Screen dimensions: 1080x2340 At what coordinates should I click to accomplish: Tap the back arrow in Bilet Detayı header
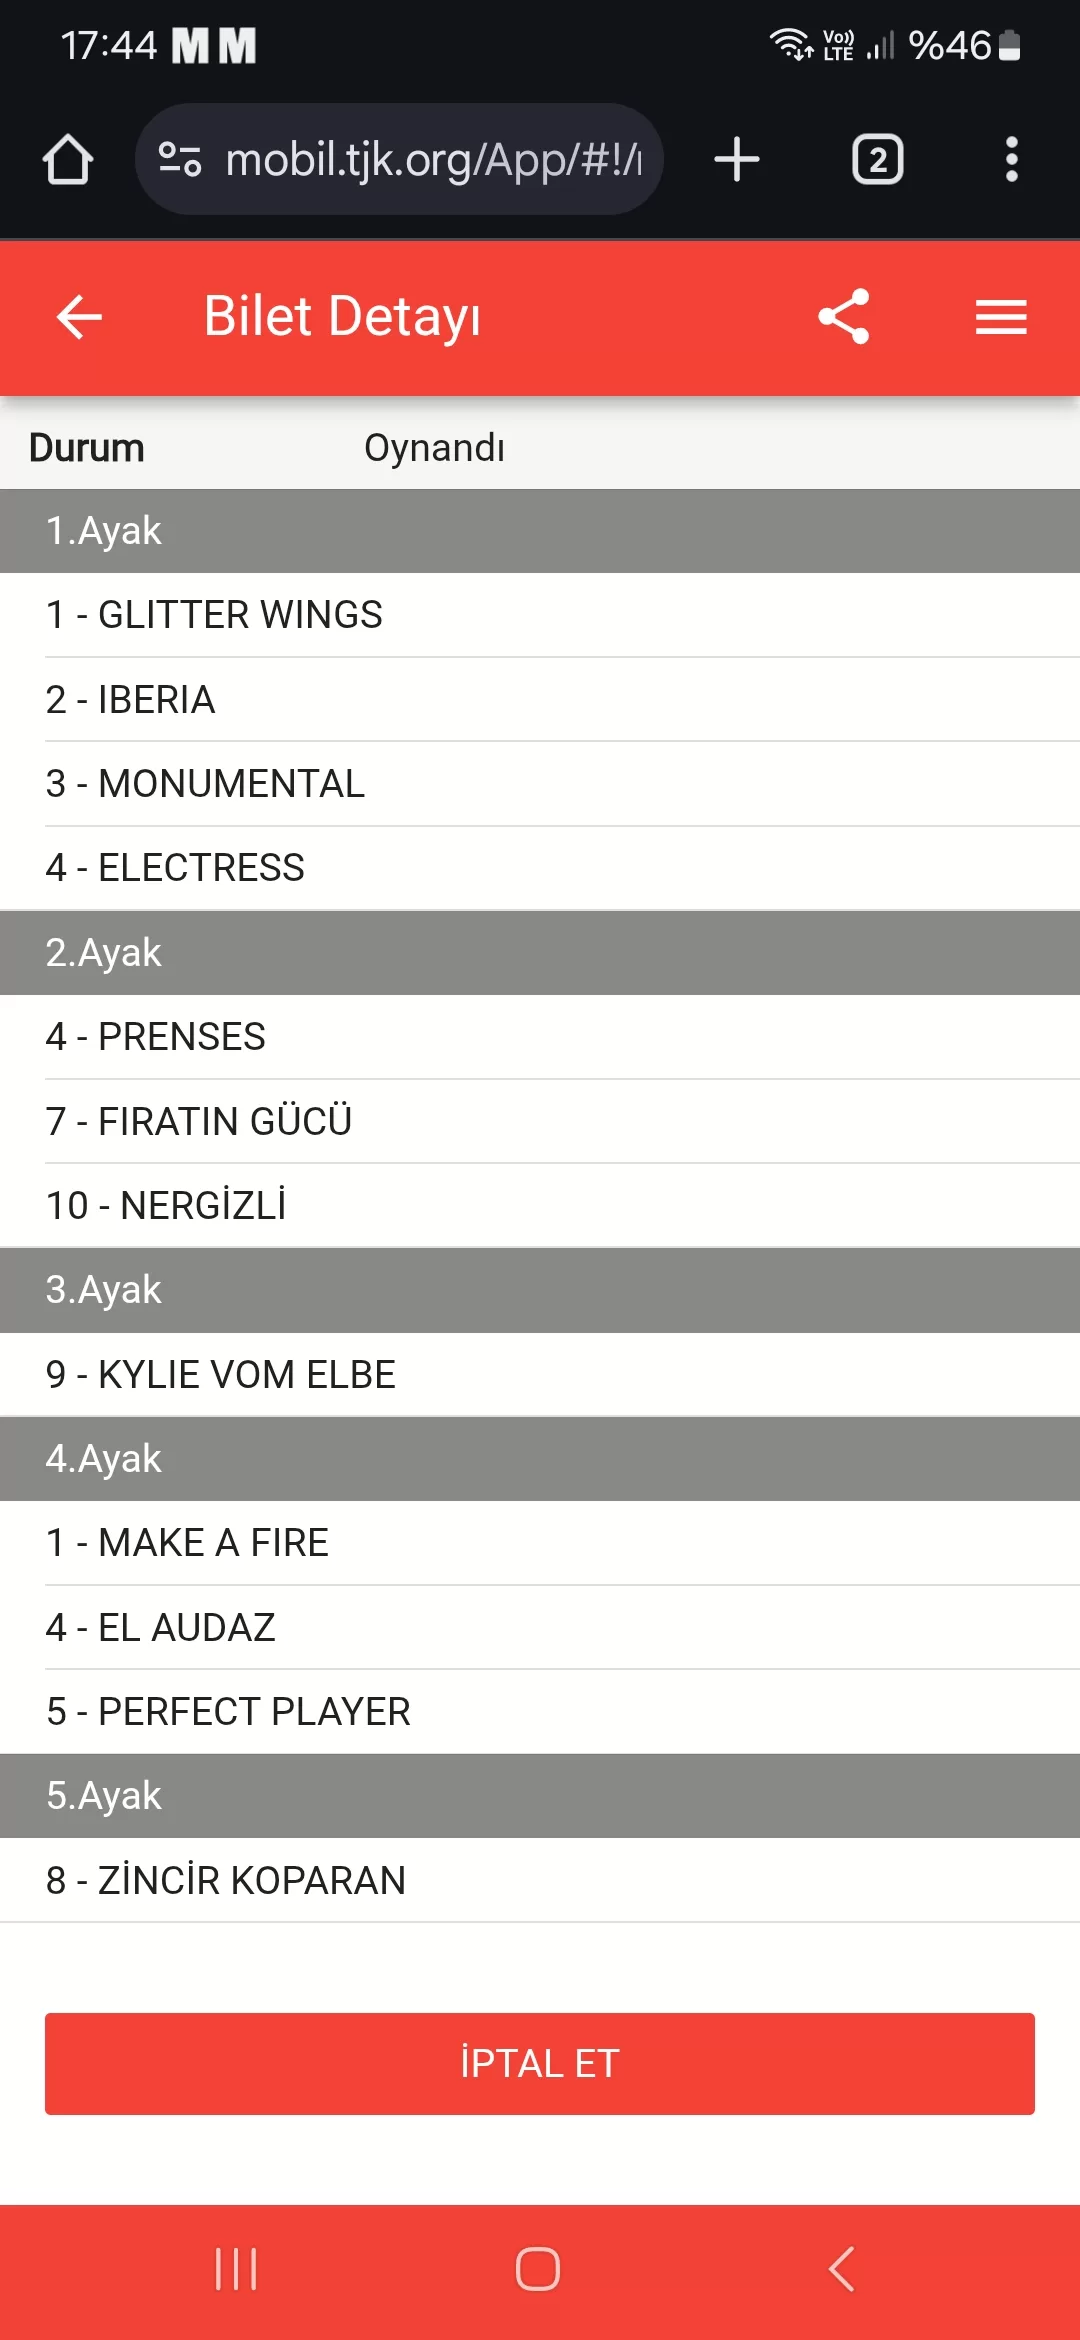80,317
